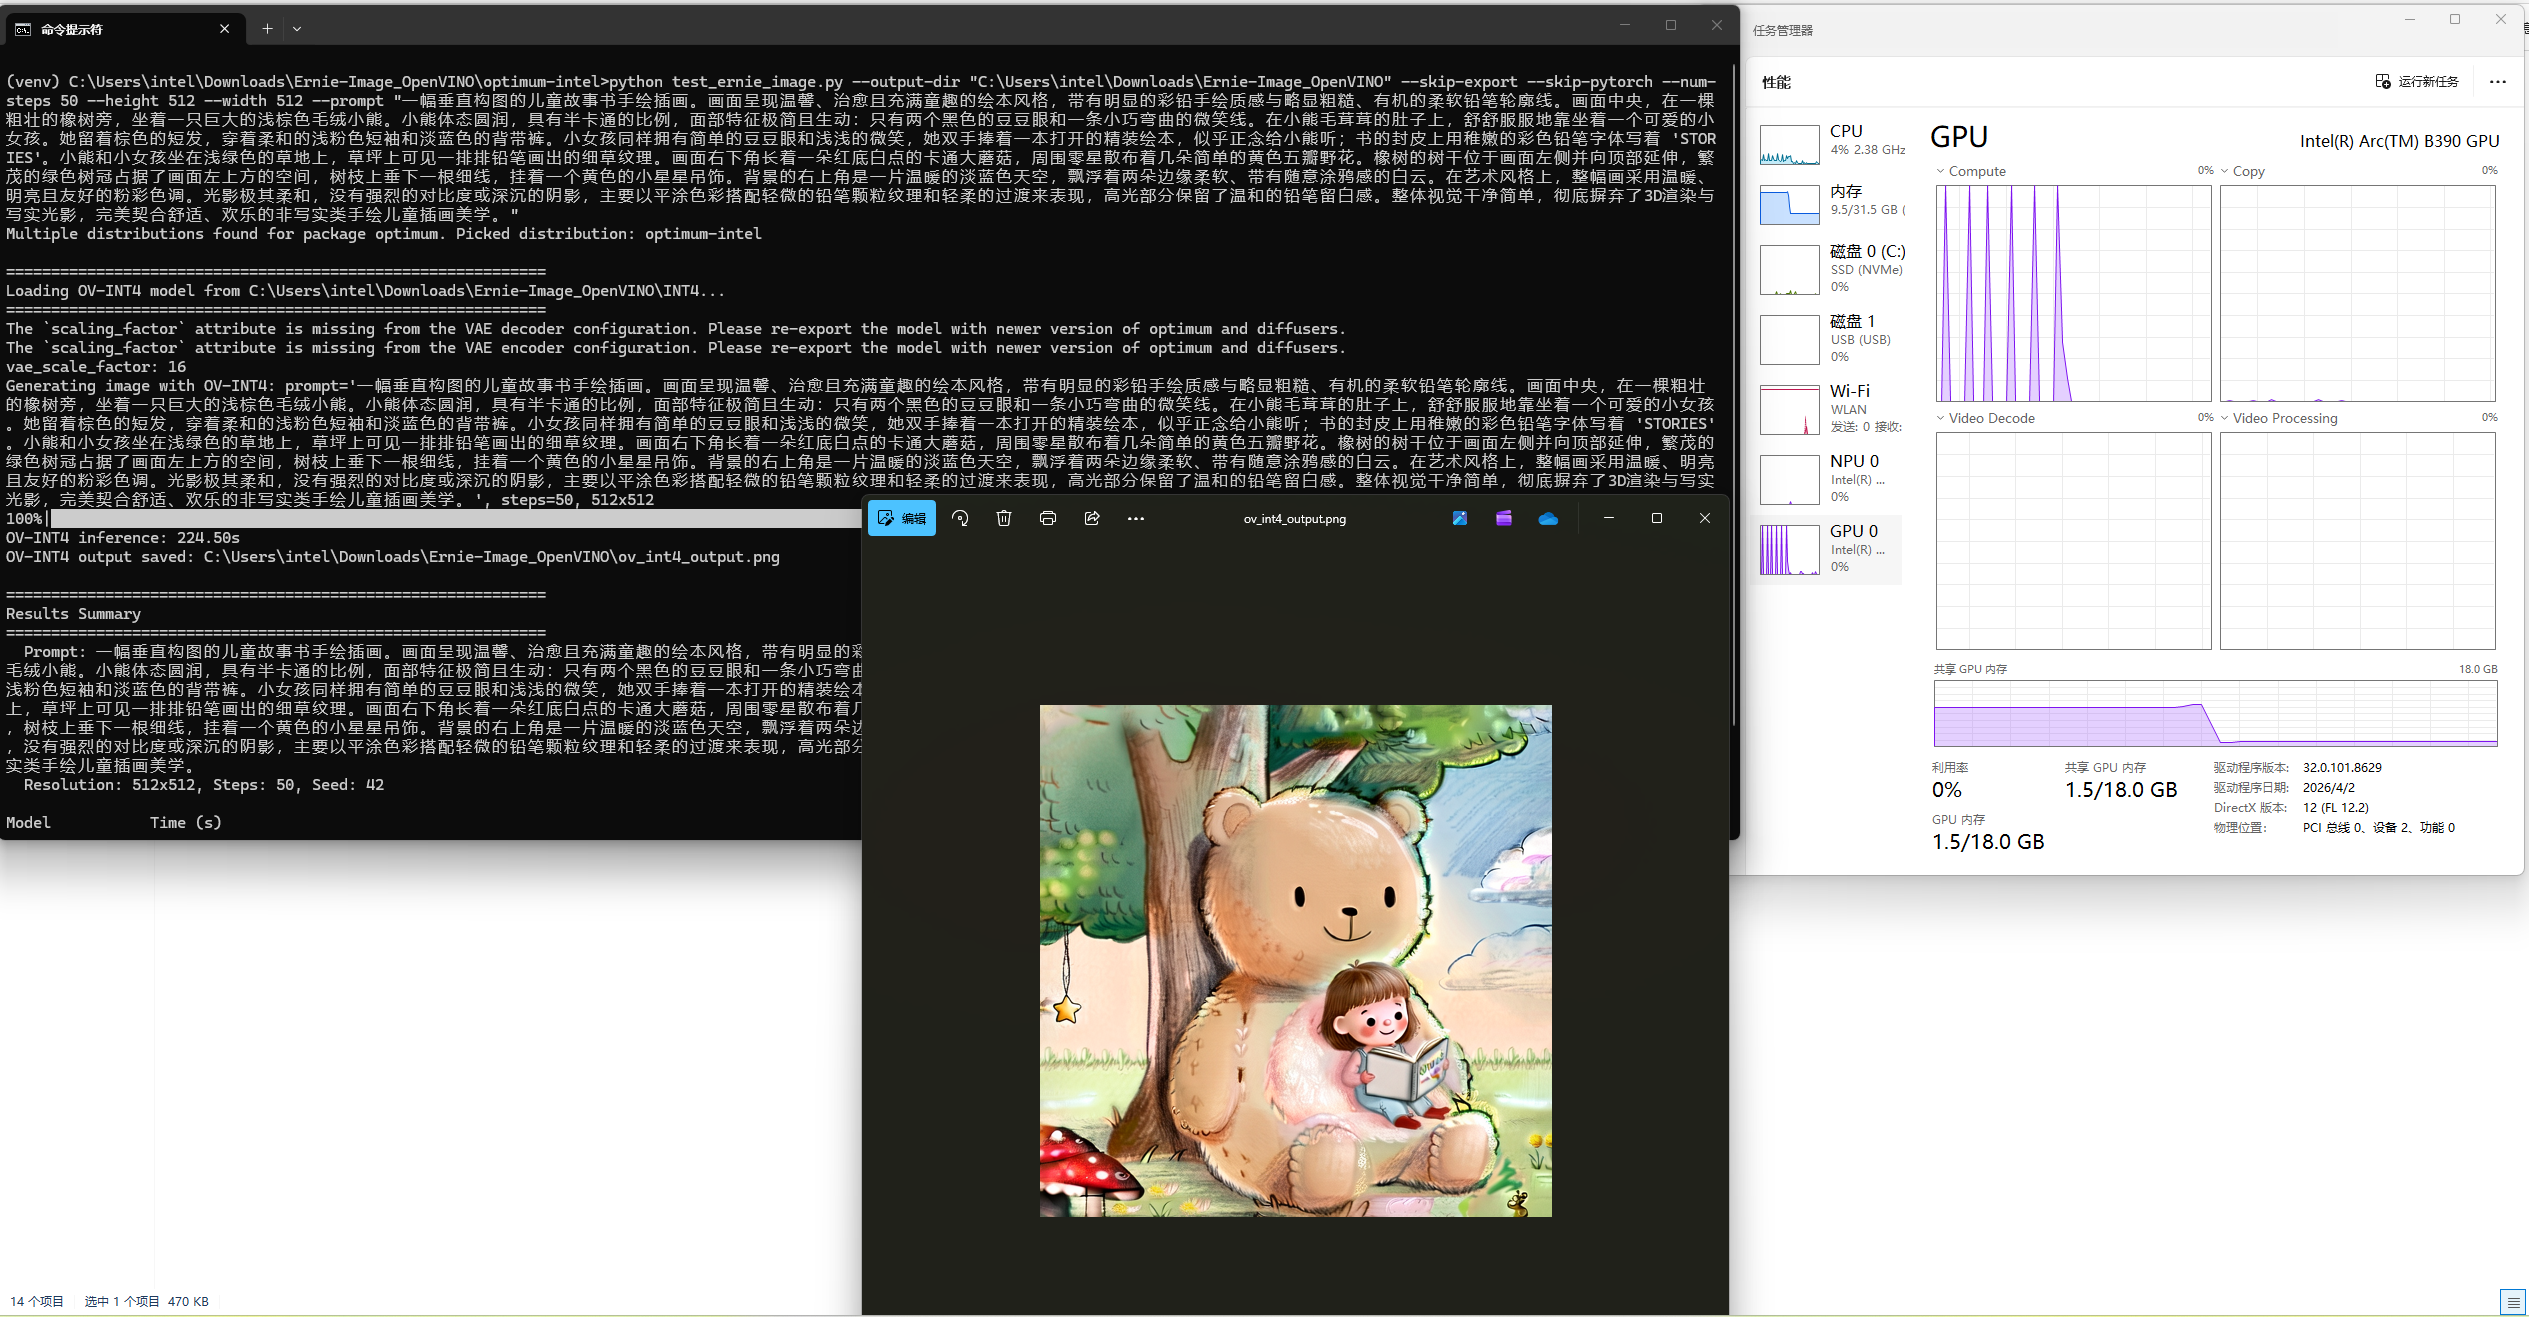The image size is (2529, 1317).
Task: Delete the image with trash icon
Action: (x=1004, y=518)
